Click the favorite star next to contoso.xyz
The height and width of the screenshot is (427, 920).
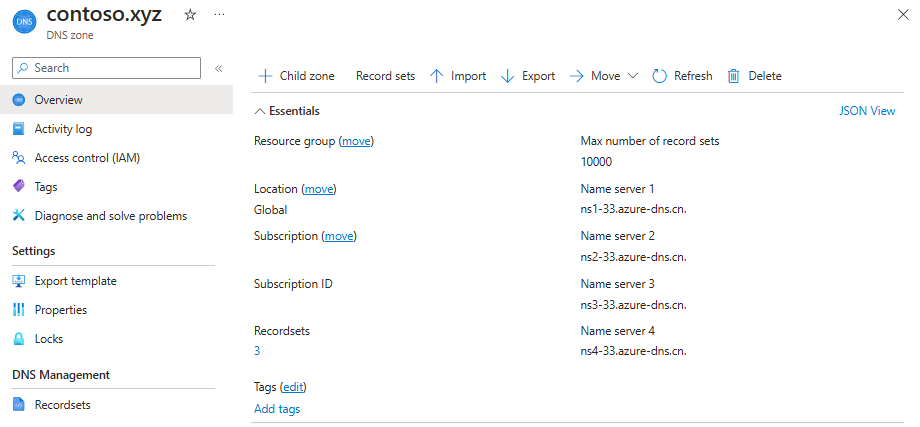pyautogui.click(x=191, y=15)
